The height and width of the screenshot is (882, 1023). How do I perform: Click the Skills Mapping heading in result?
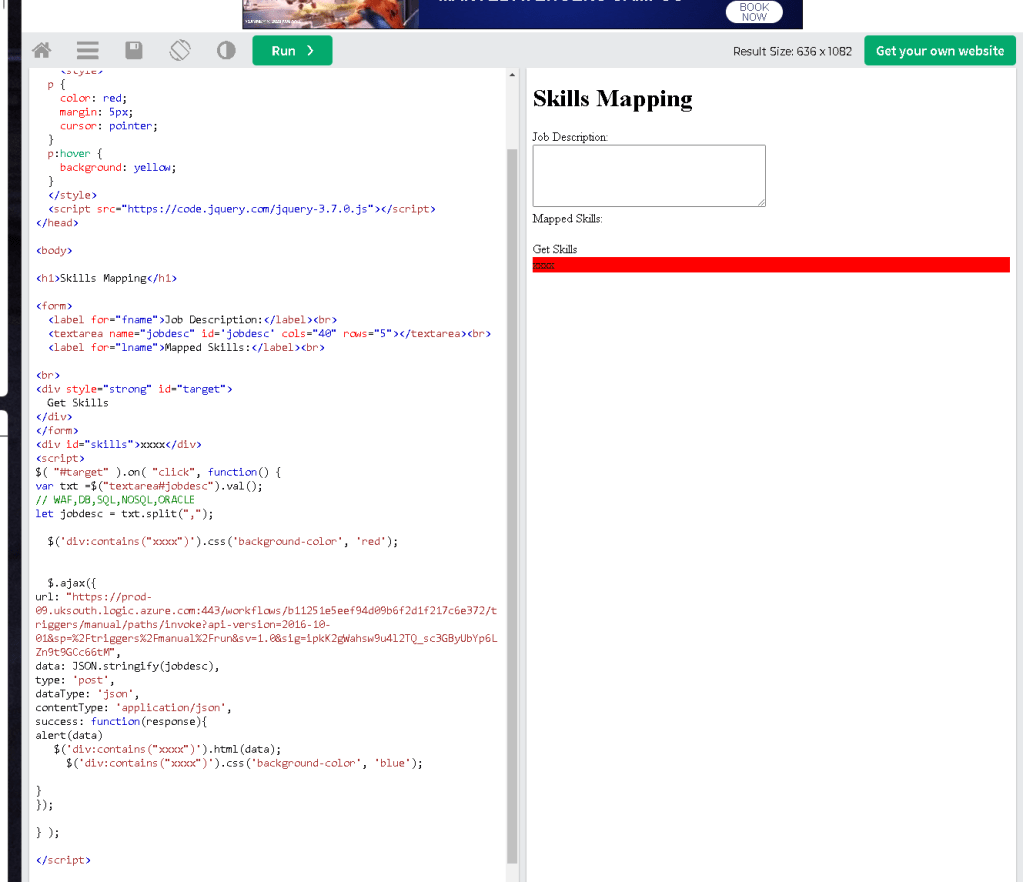pyautogui.click(x=613, y=99)
